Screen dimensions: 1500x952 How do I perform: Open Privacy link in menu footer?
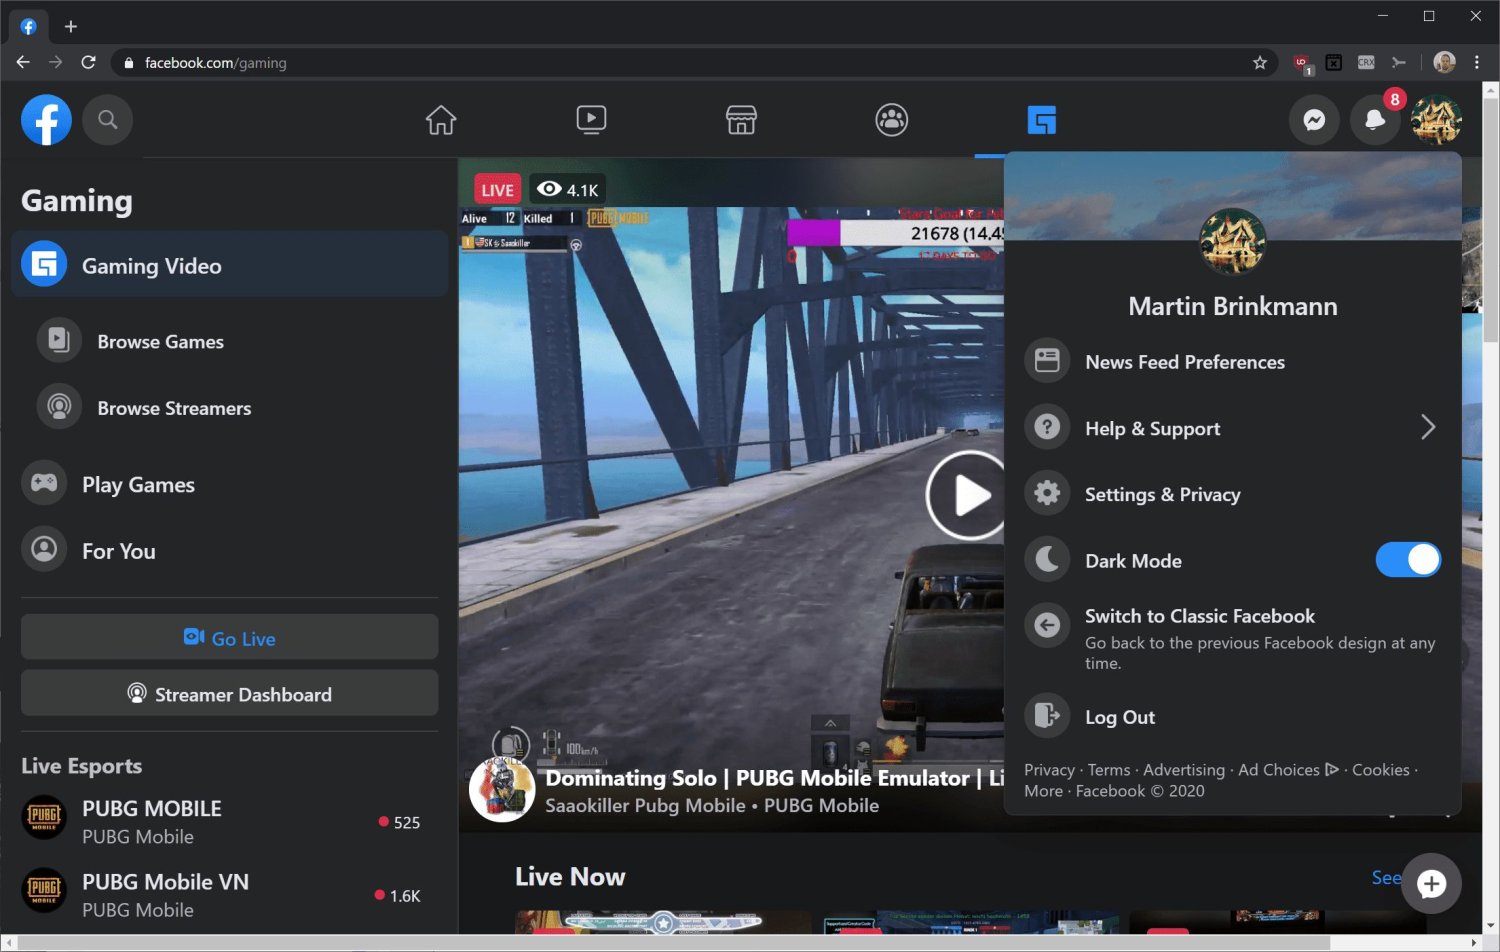[1049, 770]
